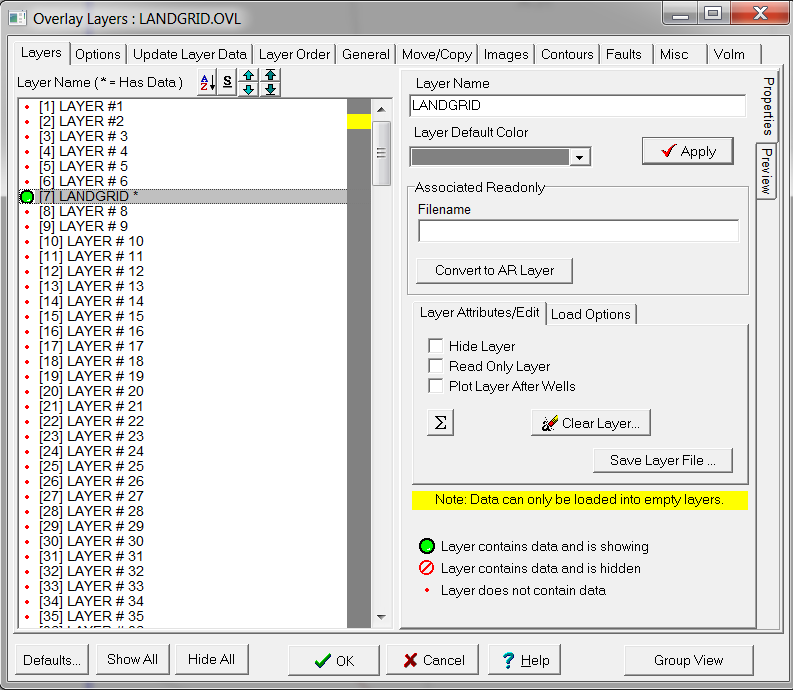793x690 pixels.
Task: Click the move to top/bottom arrows icon
Action: pos(271,82)
